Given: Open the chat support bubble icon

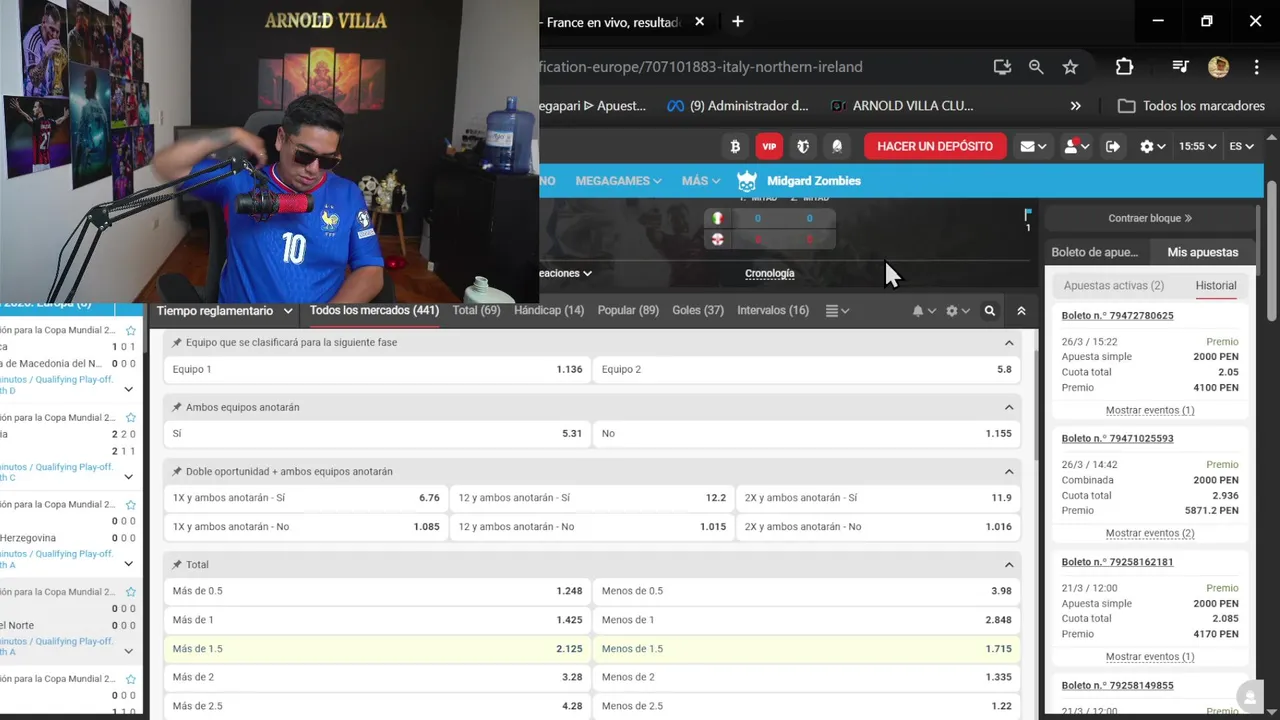Looking at the screenshot, I should (x=1248, y=697).
